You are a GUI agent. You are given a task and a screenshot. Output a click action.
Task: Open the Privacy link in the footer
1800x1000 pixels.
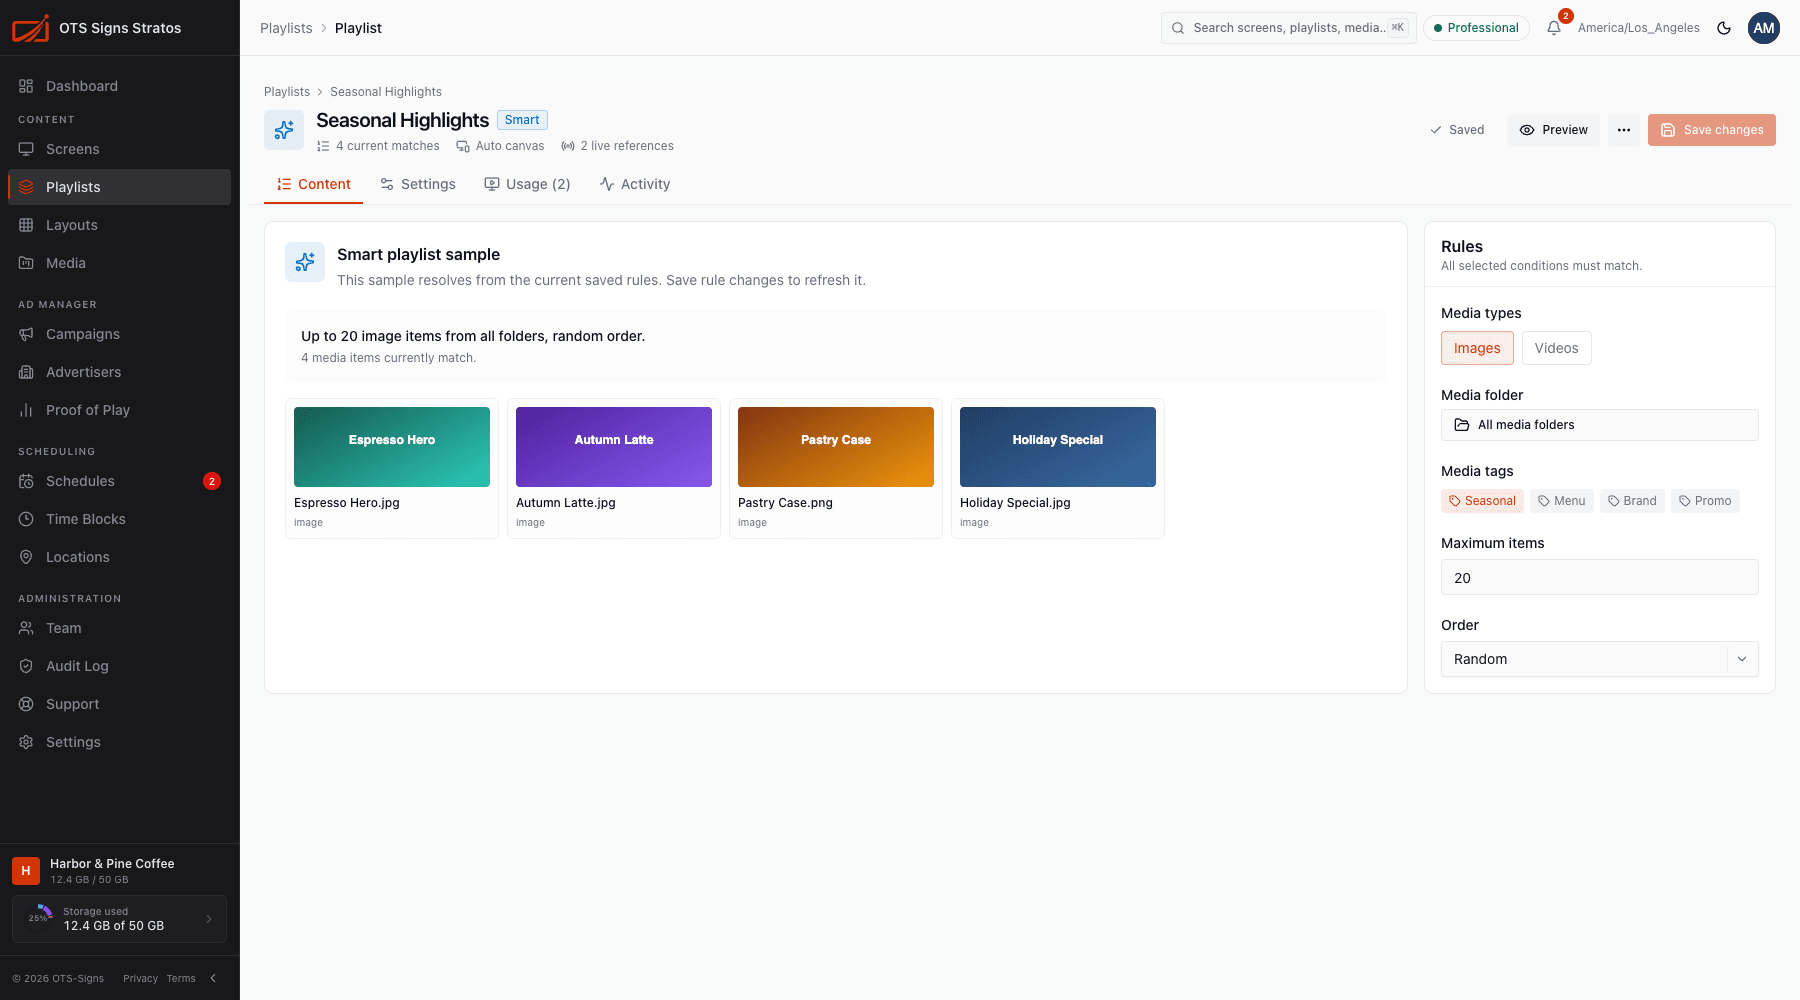pyautogui.click(x=140, y=978)
